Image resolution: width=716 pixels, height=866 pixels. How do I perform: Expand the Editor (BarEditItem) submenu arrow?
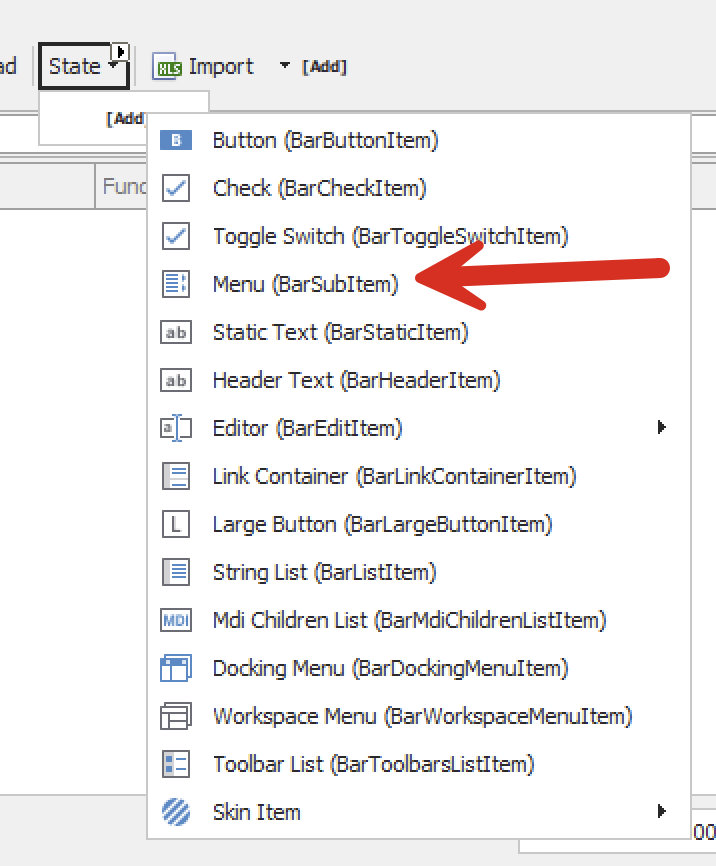[661, 428]
